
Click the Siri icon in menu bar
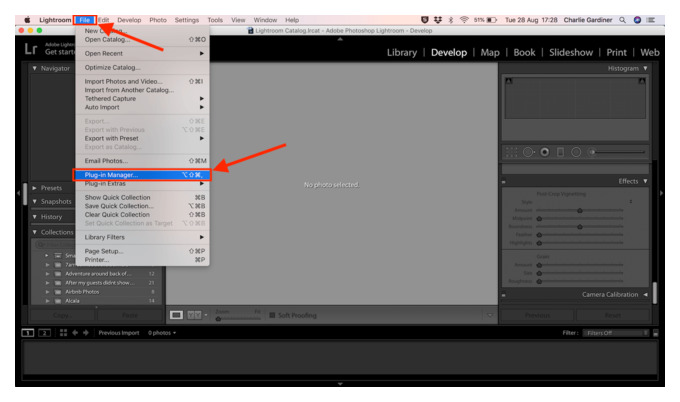click(637, 20)
